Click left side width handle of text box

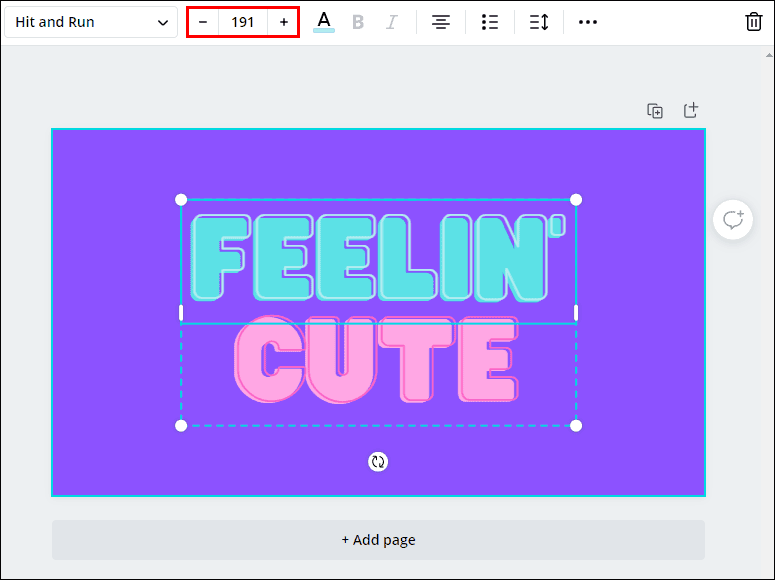click(181, 313)
